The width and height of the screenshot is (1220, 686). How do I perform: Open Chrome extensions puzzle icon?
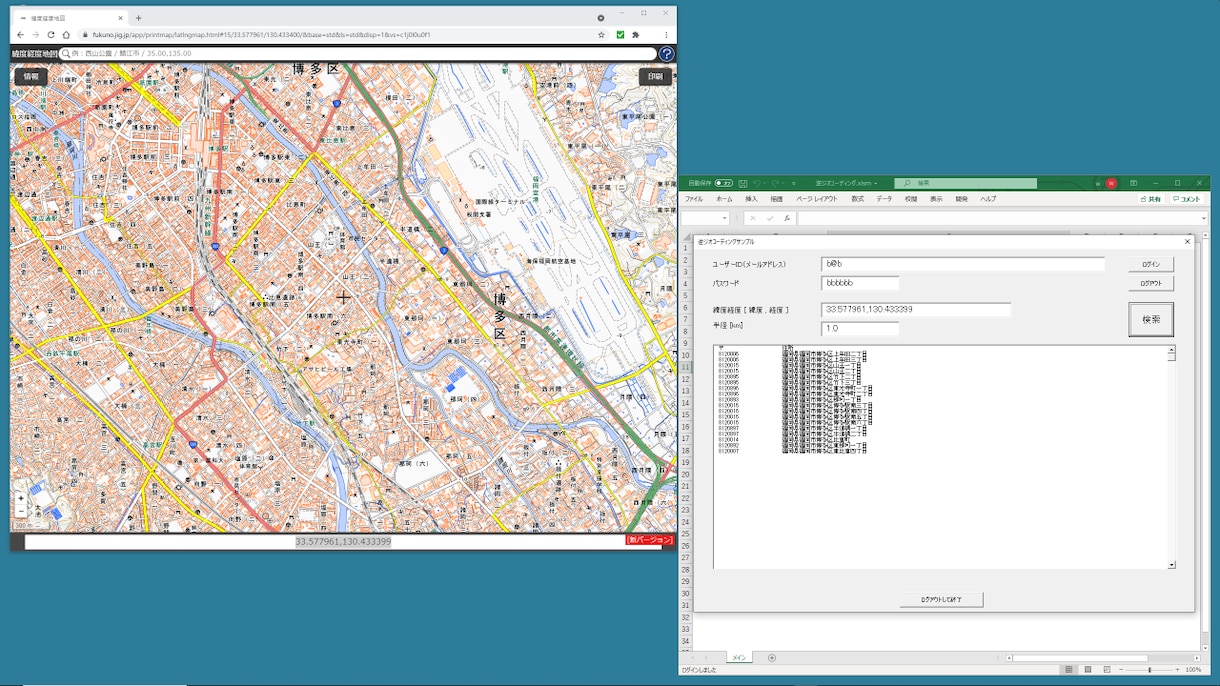635,35
